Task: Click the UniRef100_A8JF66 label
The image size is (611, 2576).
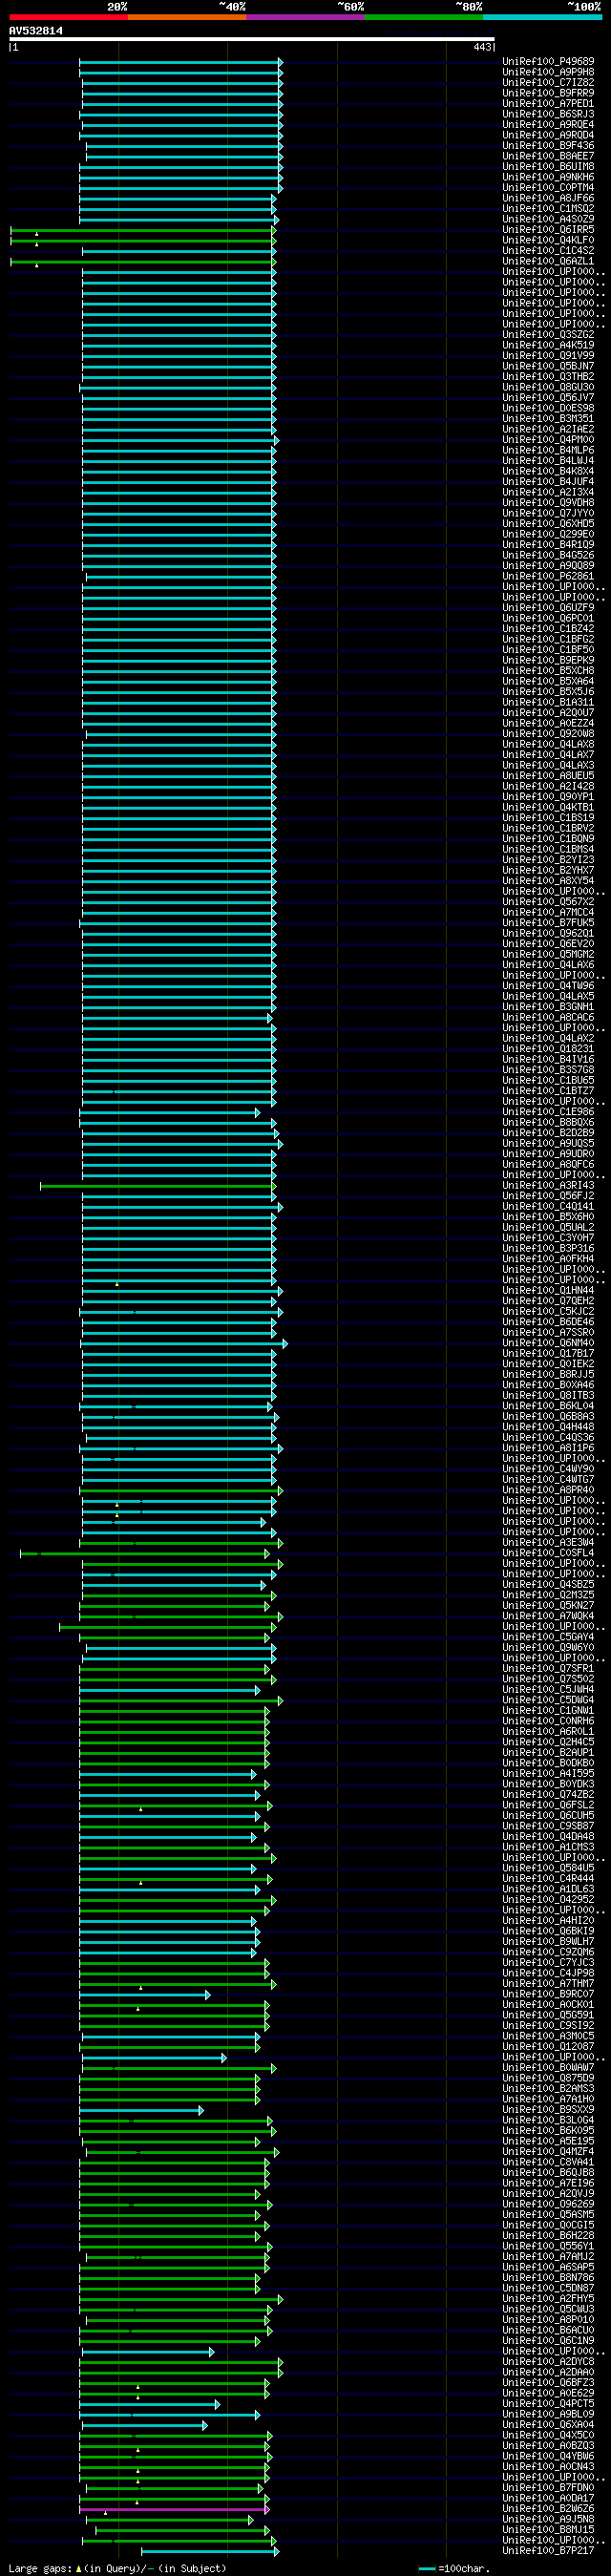Action: (548, 198)
